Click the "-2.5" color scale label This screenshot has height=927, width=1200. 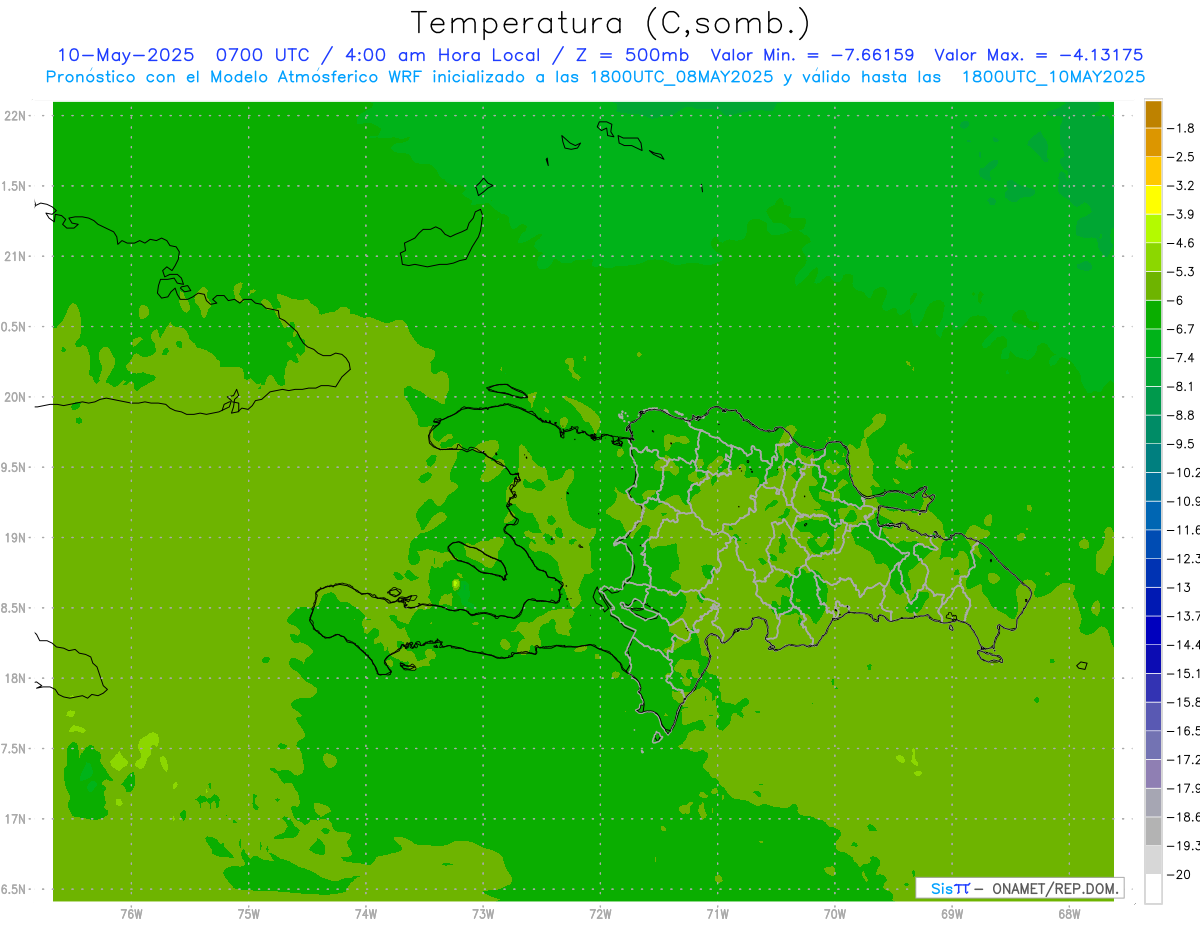pyautogui.click(x=1181, y=157)
